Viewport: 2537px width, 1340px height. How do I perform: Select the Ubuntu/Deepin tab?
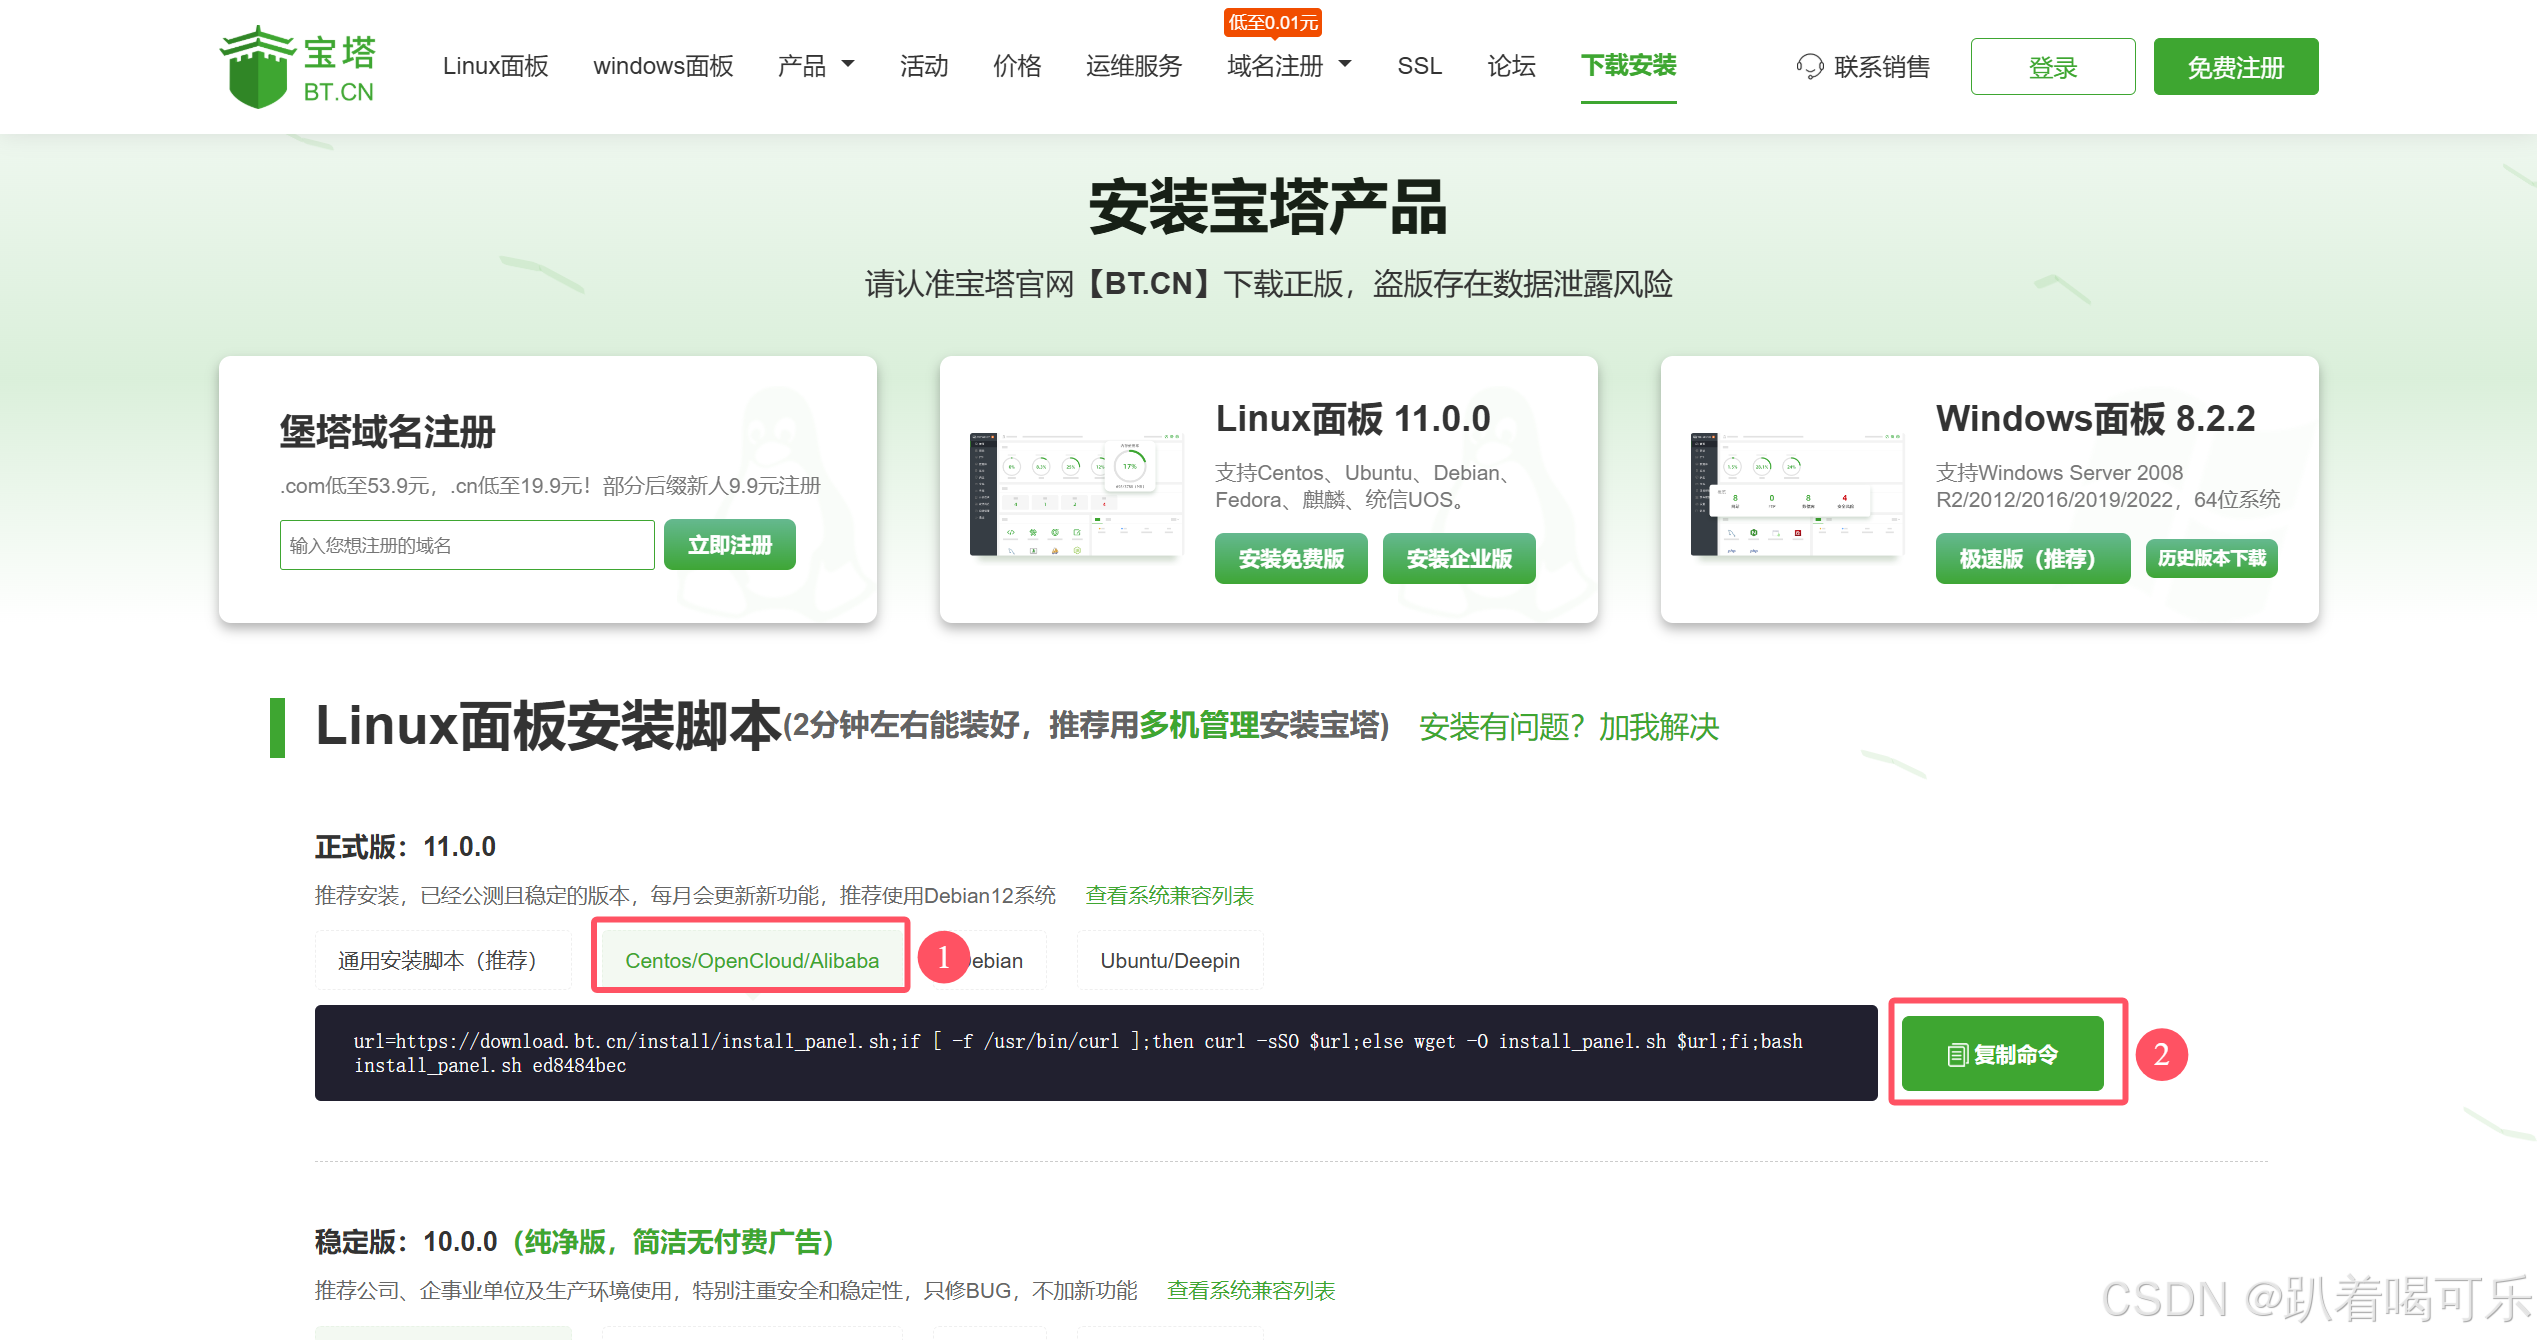[x=1170, y=960]
